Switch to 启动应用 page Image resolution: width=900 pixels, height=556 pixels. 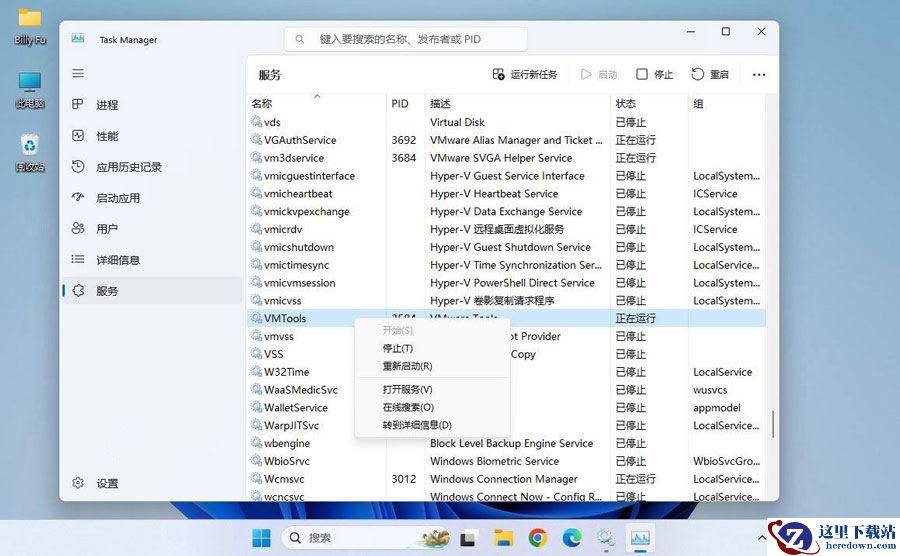click(x=152, y=198)
